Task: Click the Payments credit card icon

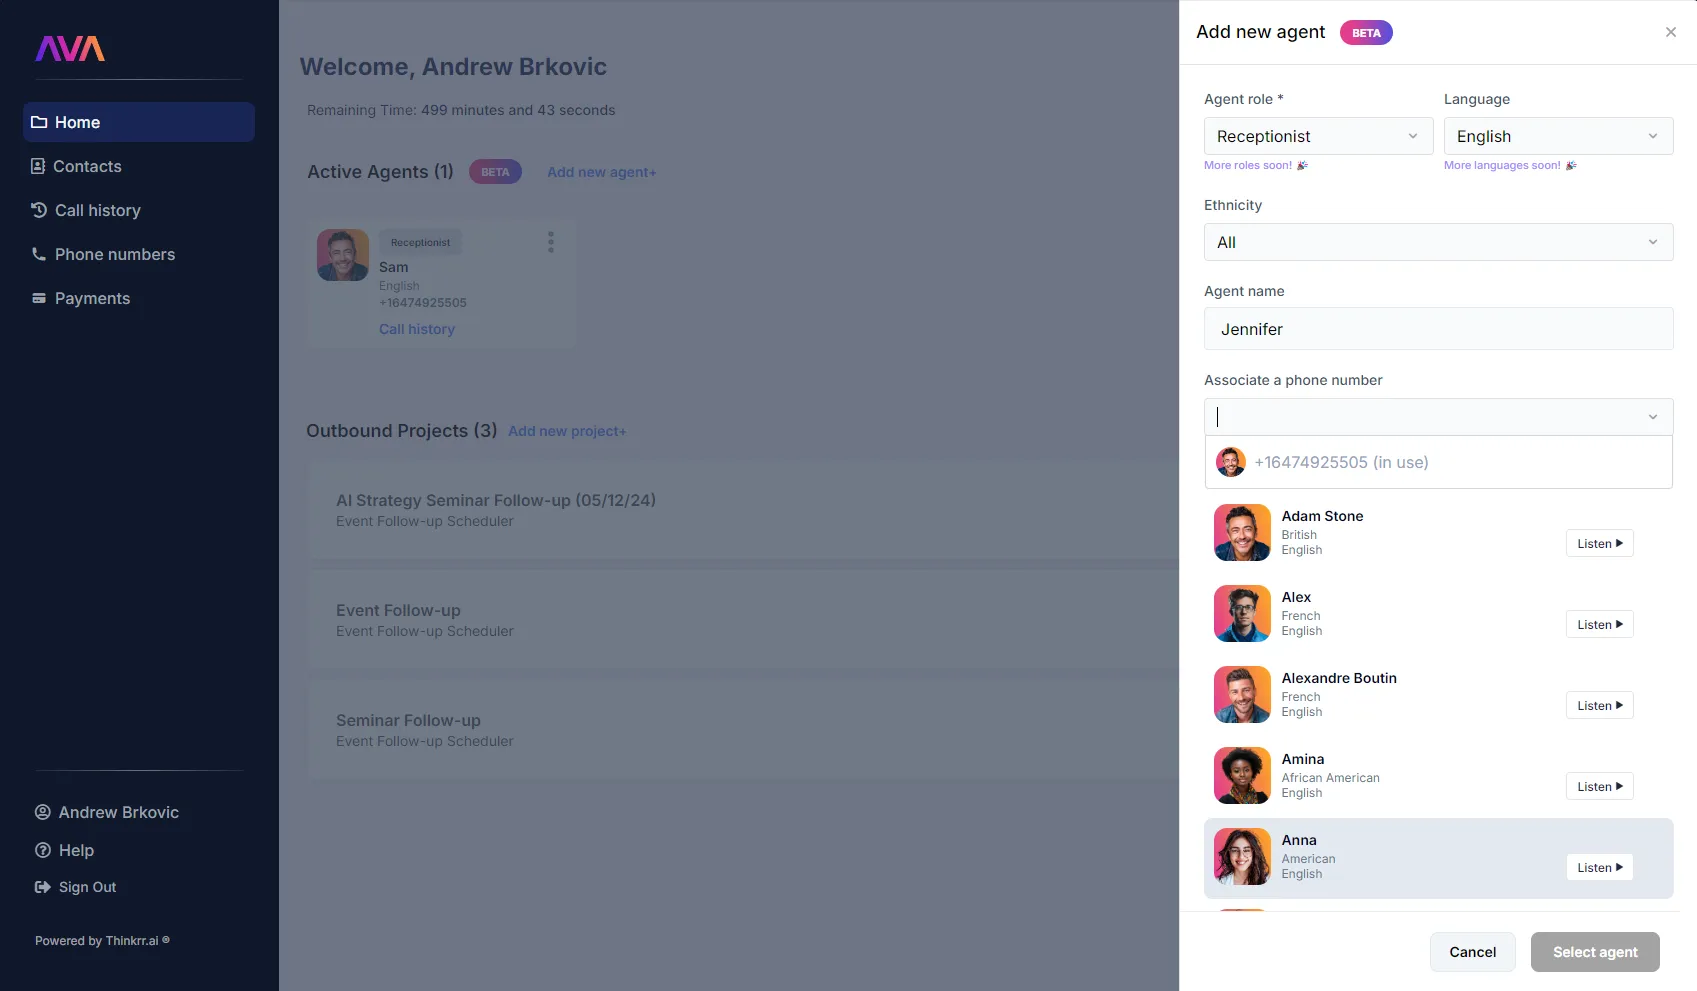Action: 39,298
